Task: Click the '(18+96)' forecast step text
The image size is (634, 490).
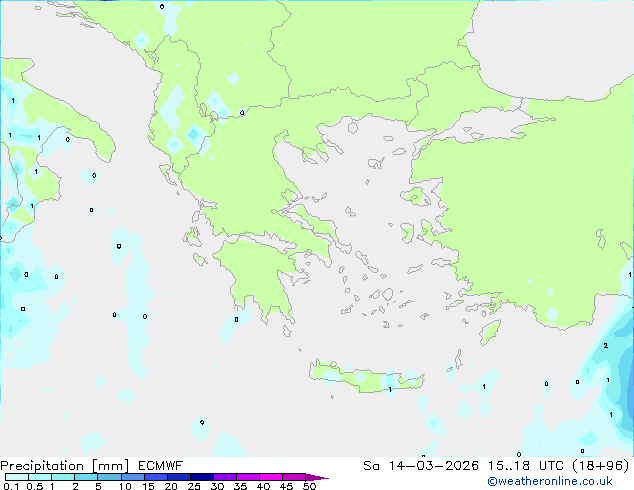Action: (601, 466)
